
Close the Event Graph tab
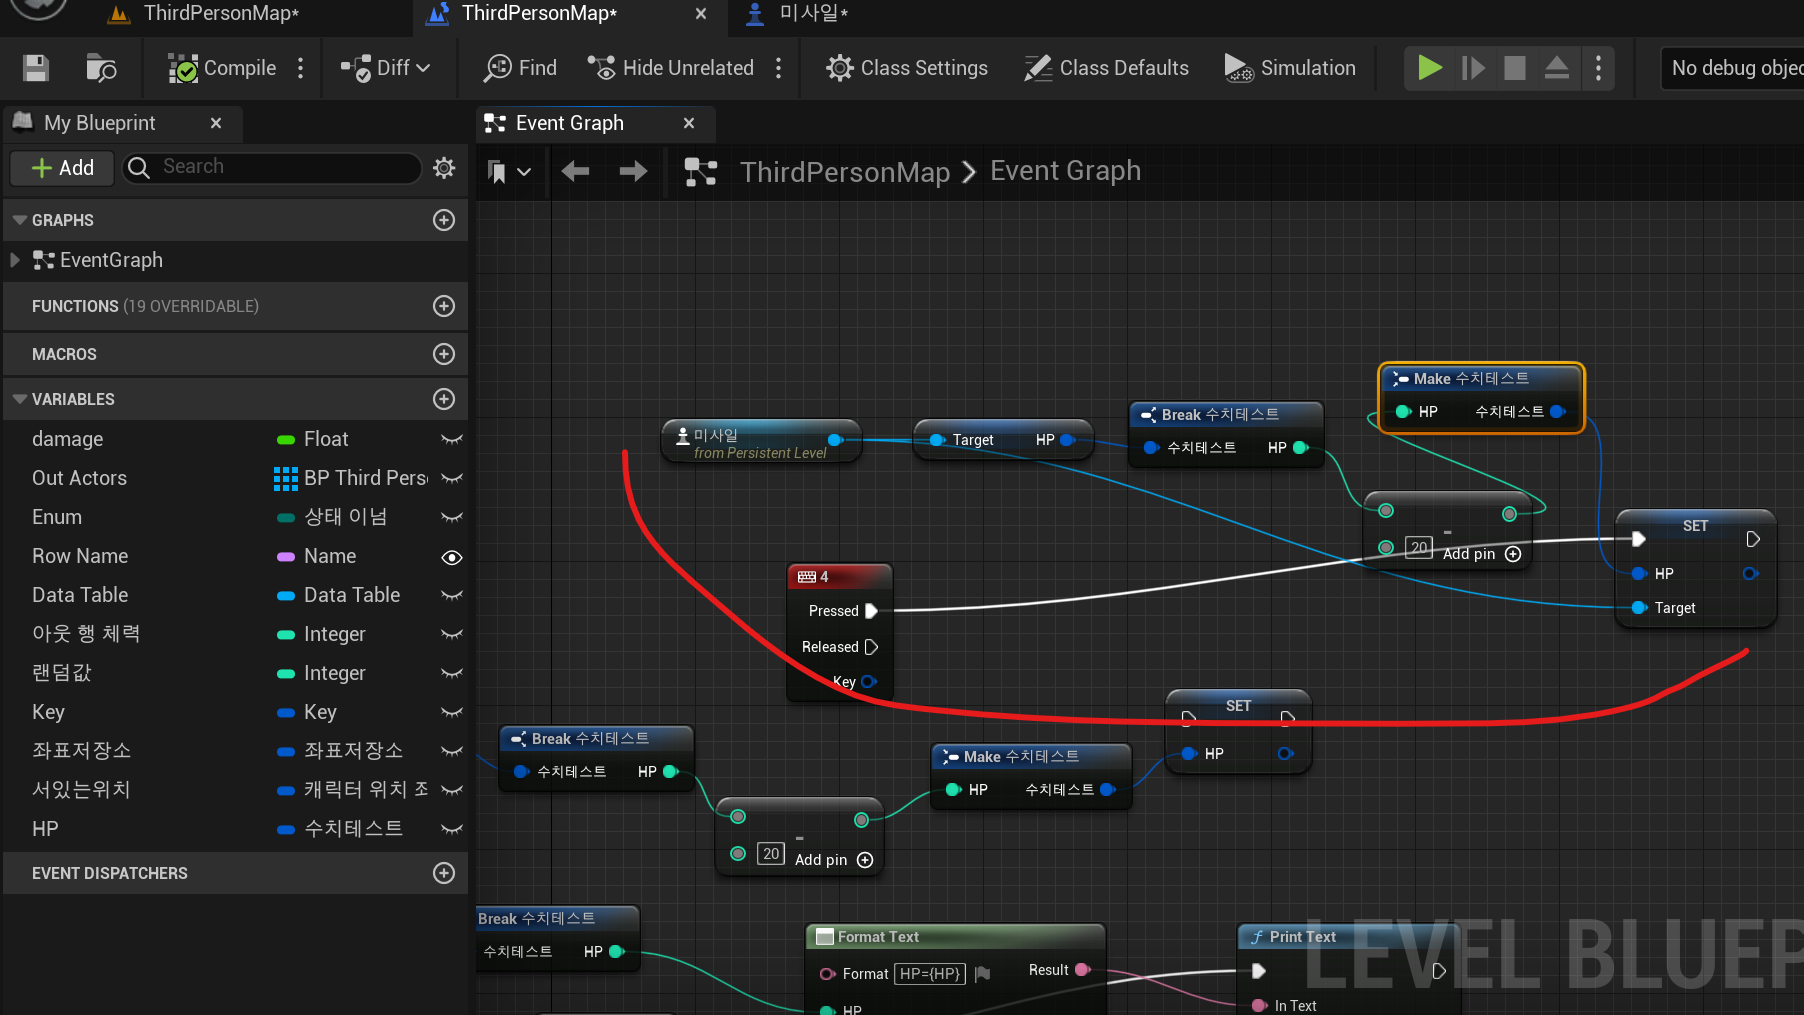[689, 123]
